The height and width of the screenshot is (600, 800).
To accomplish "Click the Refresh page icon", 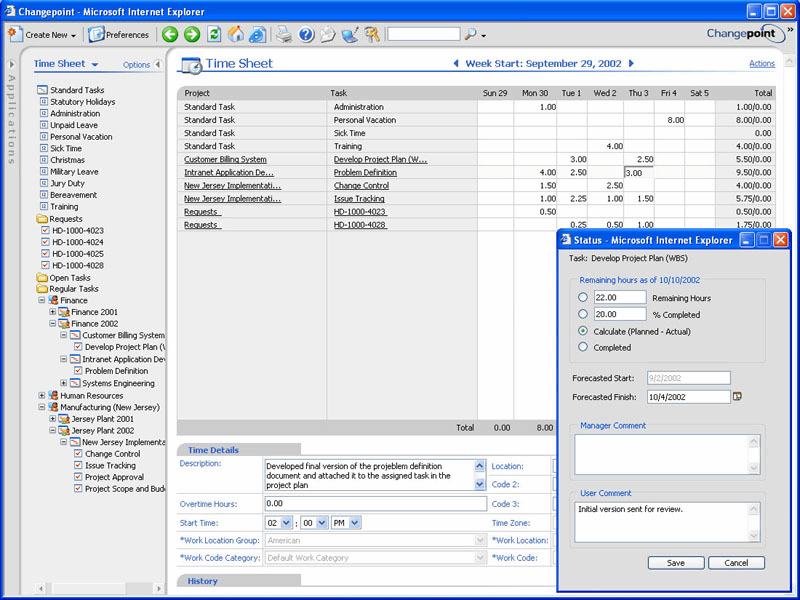I will tap(214, 35).
